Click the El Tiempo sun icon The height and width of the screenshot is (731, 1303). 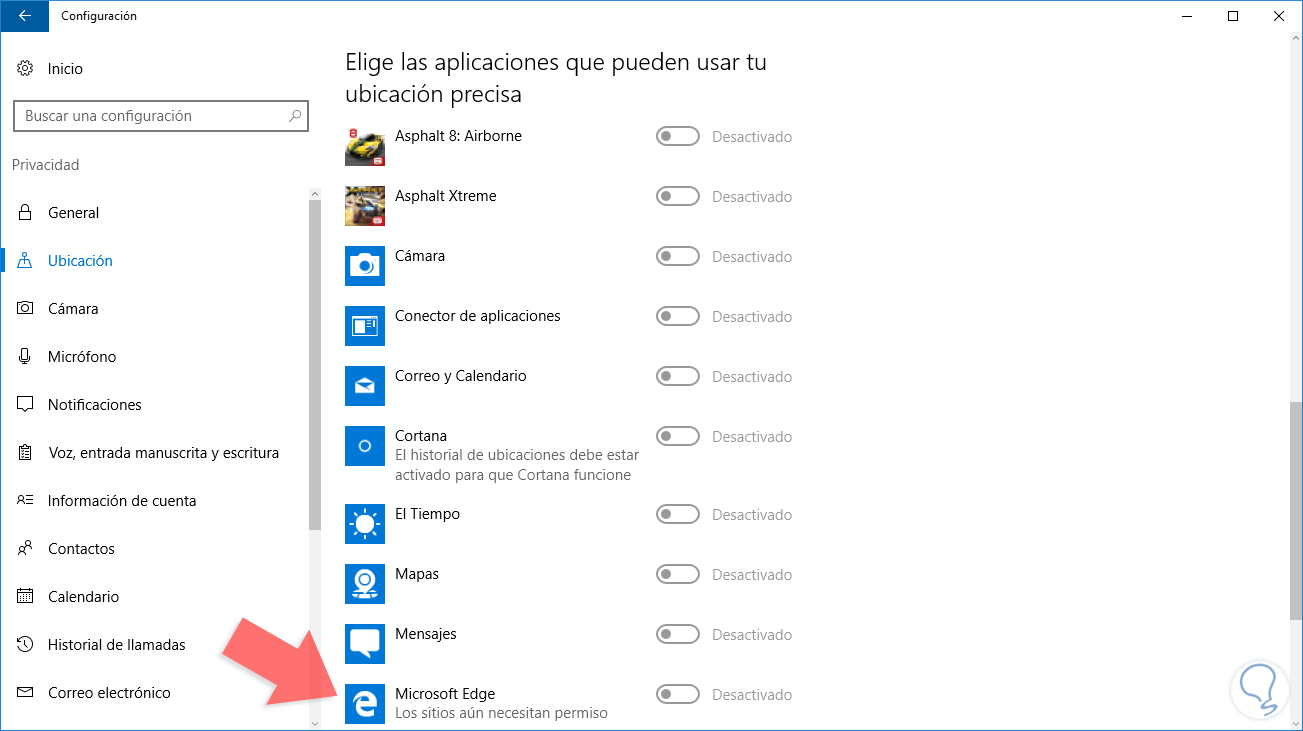click(x=365, y=524)
